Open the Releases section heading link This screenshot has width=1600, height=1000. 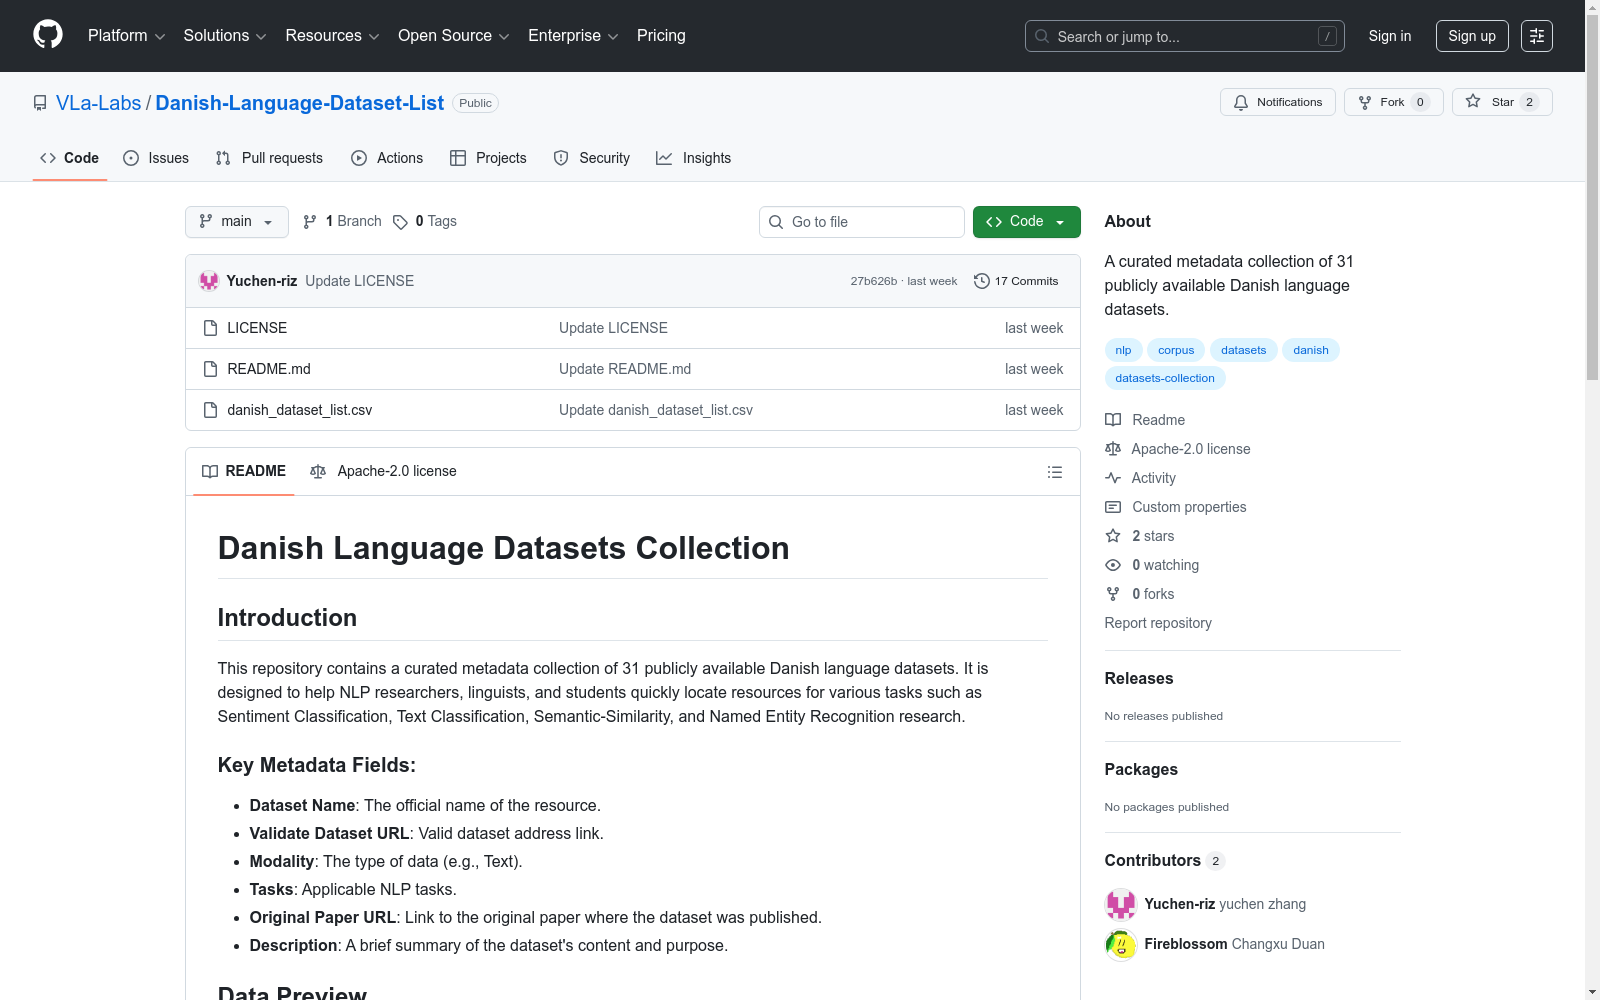coord(1139,678)
